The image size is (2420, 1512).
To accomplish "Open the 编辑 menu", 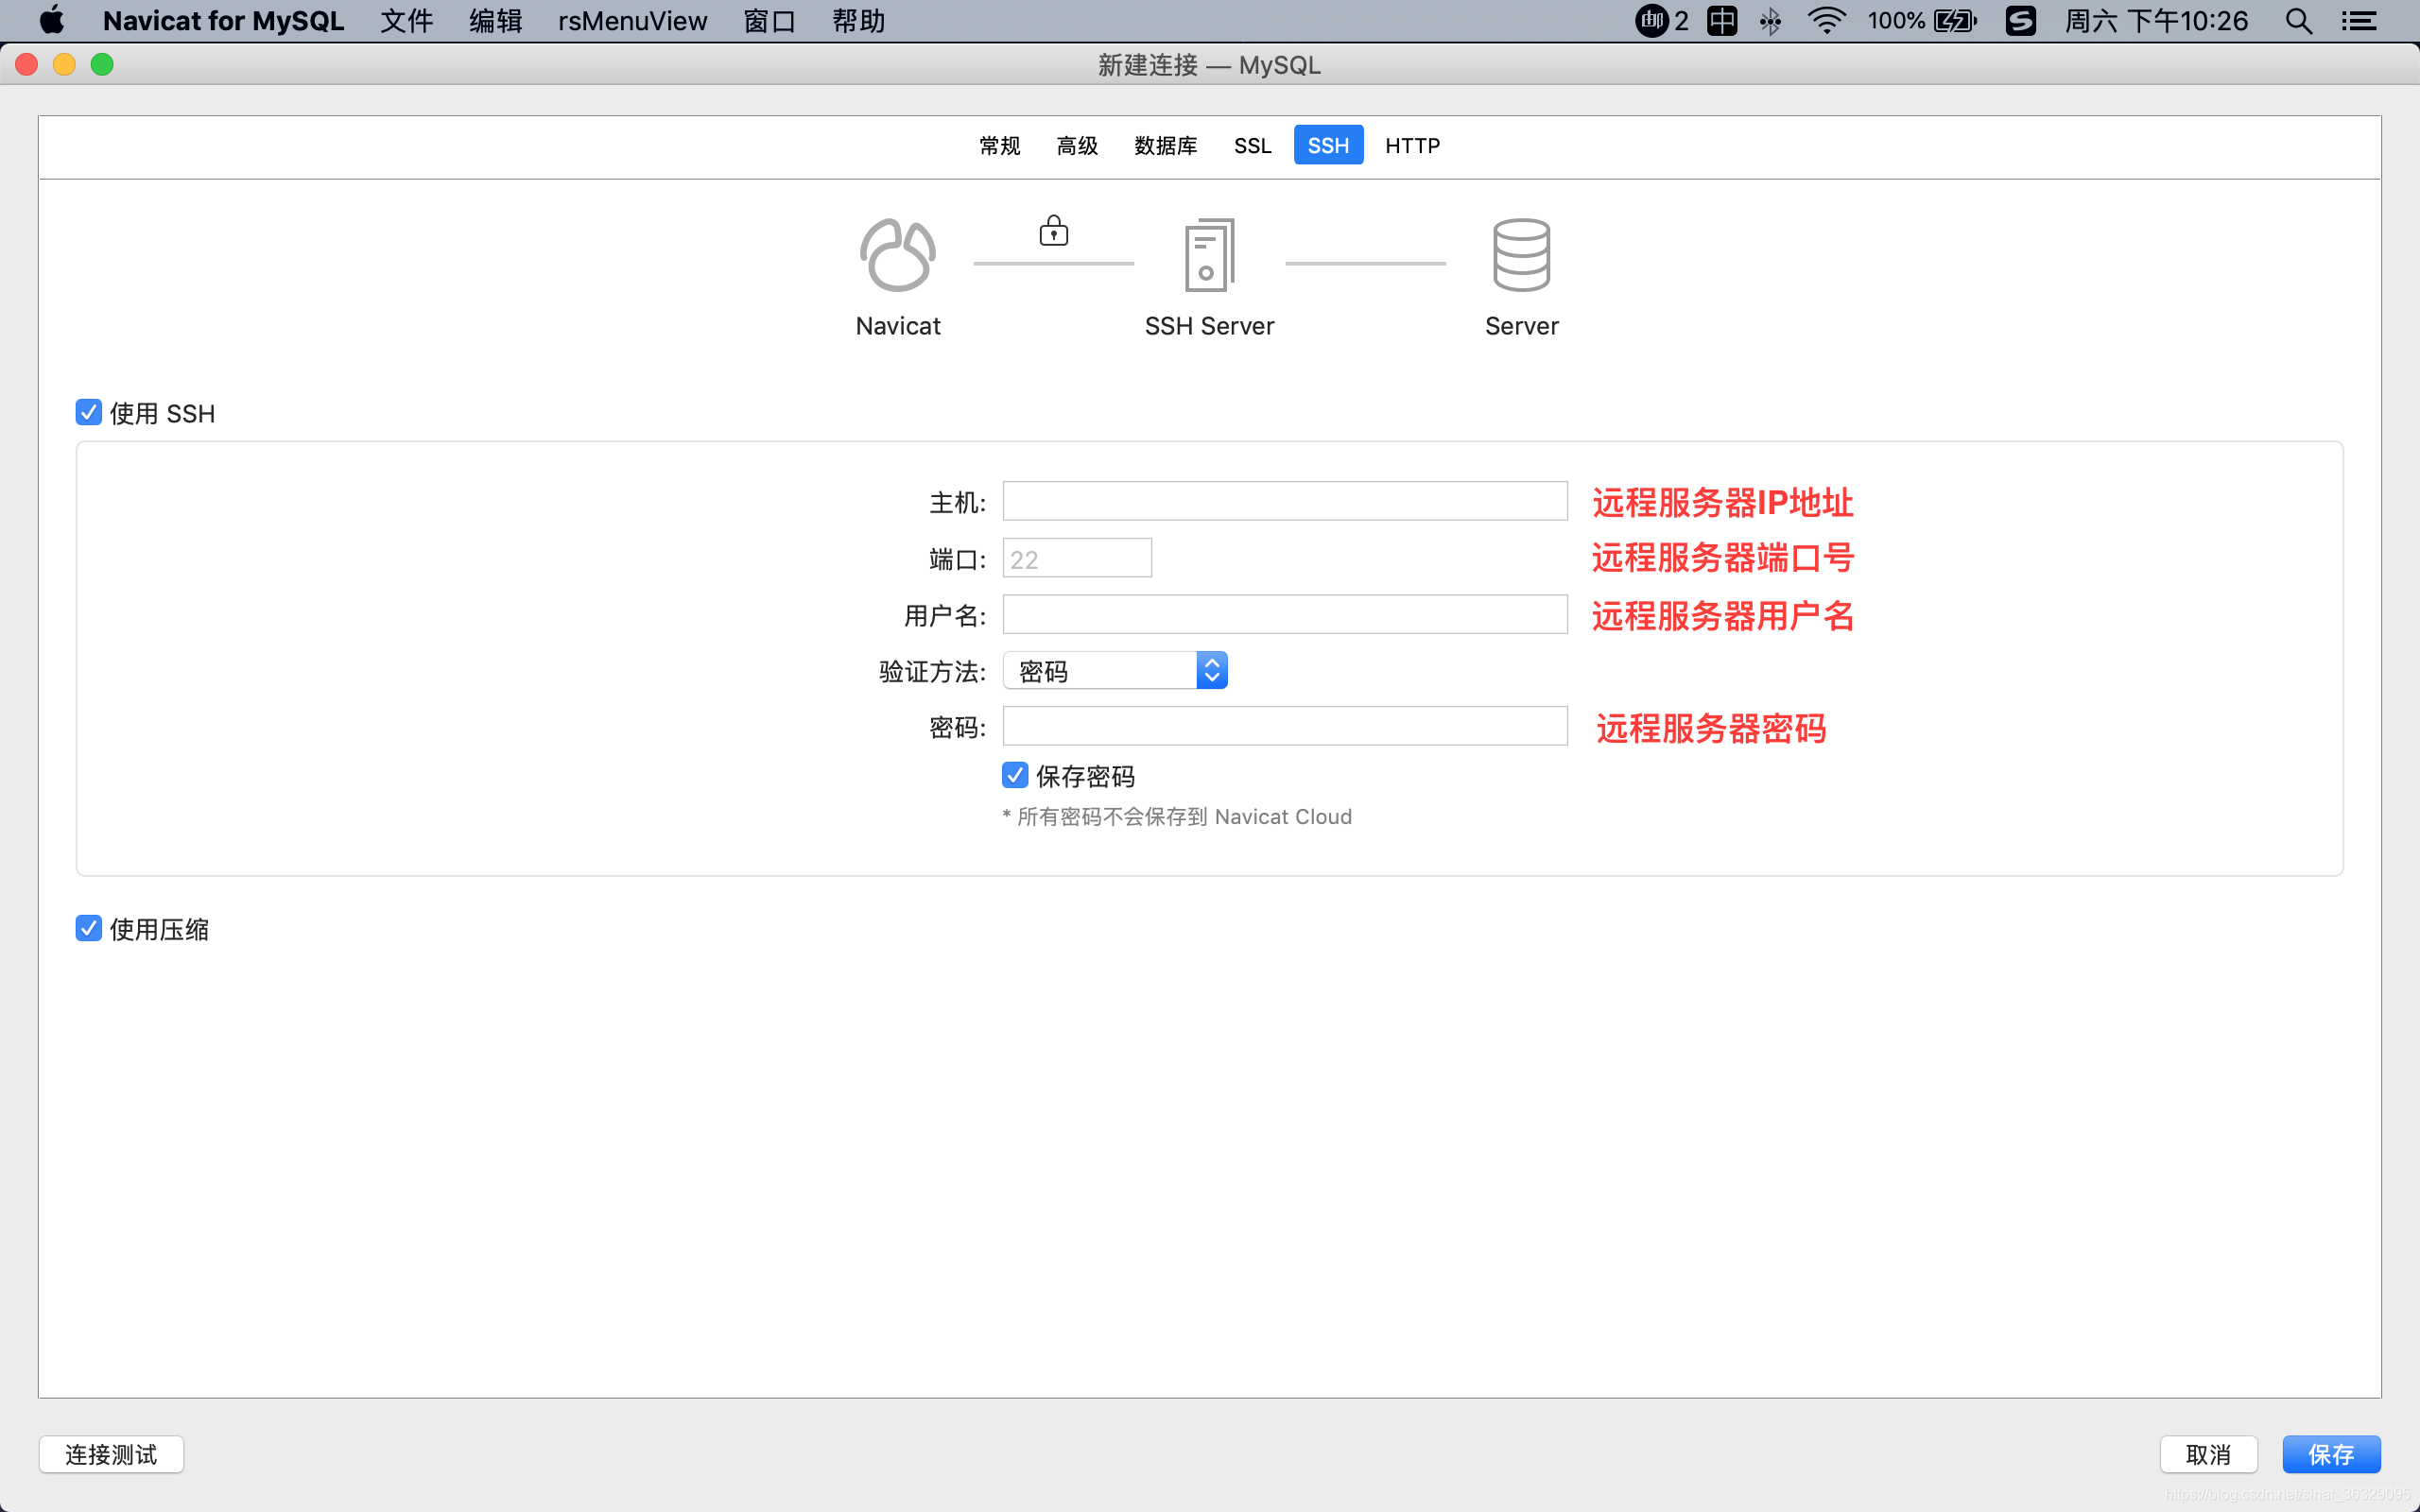I will [496, 21].
